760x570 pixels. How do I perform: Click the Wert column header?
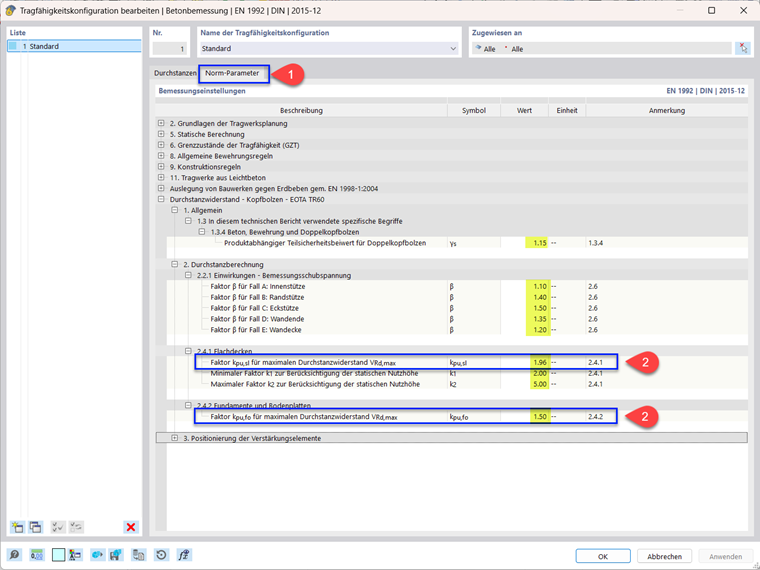pyautogui.click(x=524, y=110)
